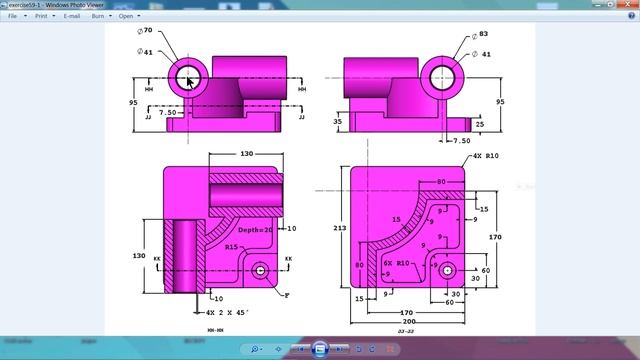Rotate the image clockwise
This screenshot has width=640, height=360.
[372, 349]
